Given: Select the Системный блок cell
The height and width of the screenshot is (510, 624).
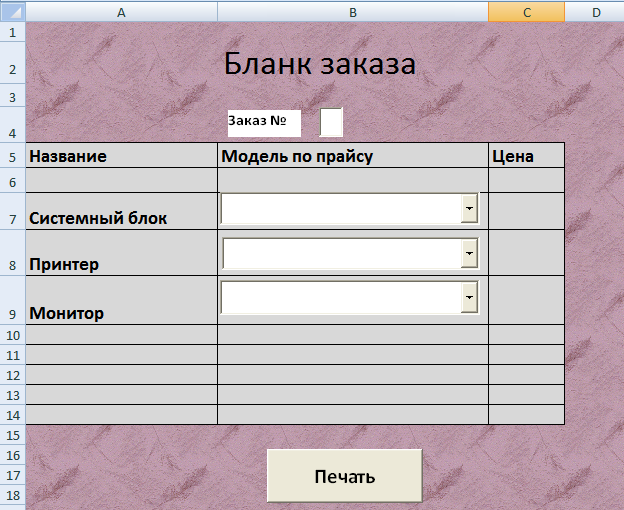Looking at the screenshot, I should click(x=122, y=211).
